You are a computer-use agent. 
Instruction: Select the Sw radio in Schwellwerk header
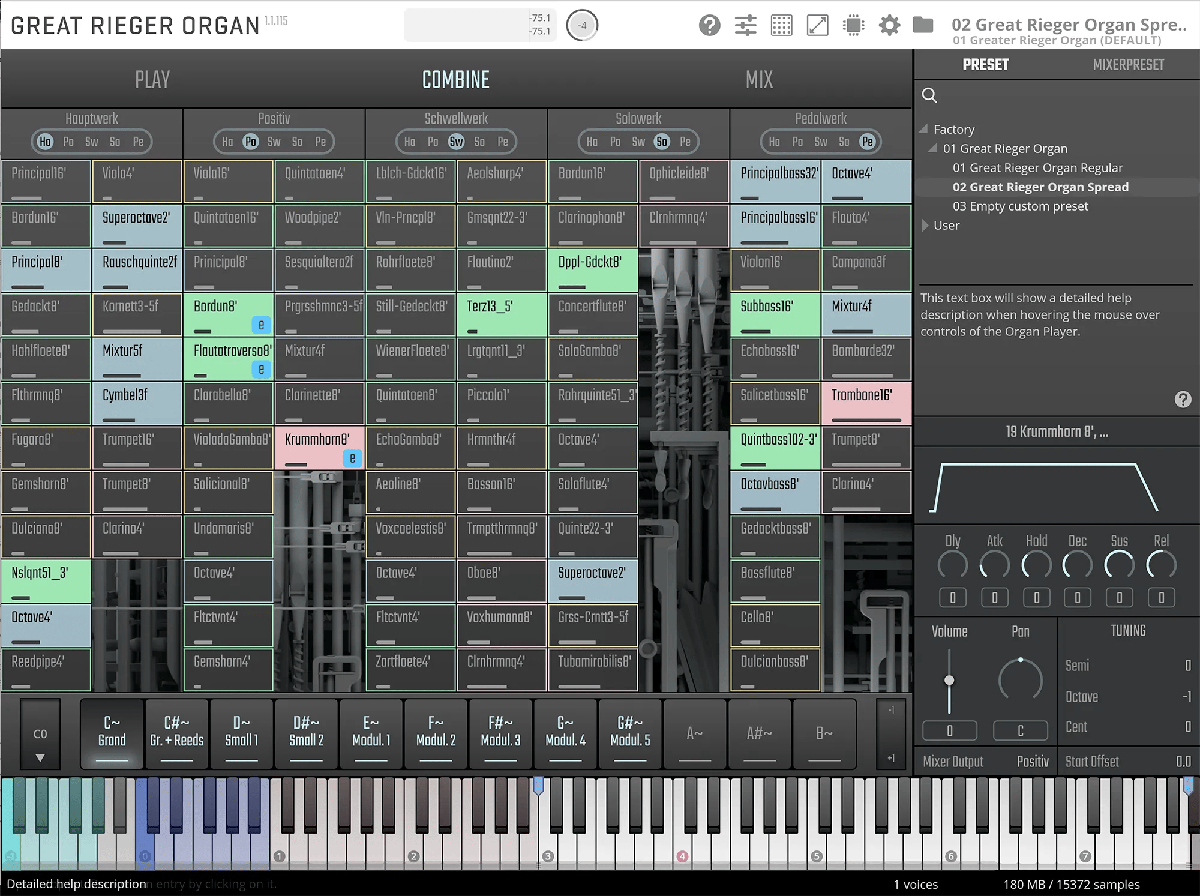pyautogui.click(x=457, y=142)
